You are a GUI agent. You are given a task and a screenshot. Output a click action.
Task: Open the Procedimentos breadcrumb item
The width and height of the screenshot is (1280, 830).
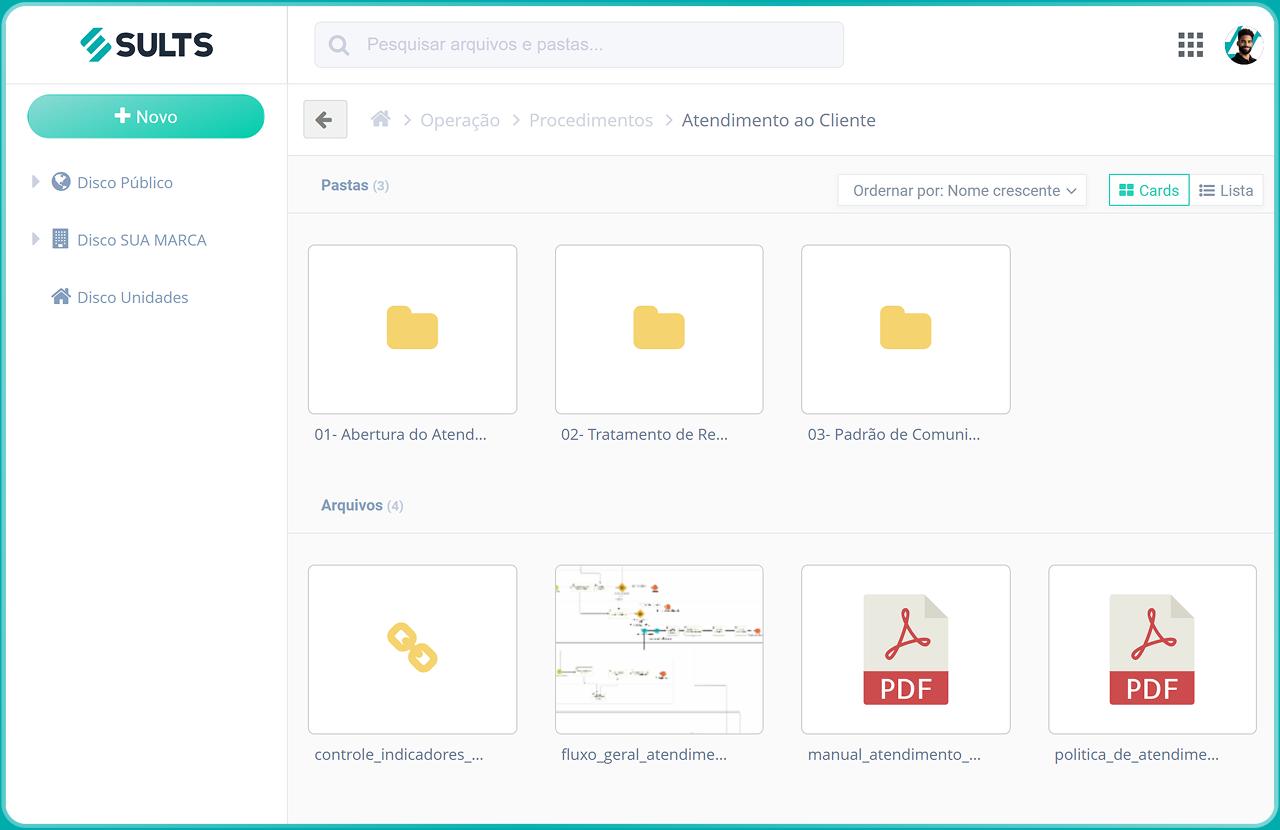coord(590,119)
